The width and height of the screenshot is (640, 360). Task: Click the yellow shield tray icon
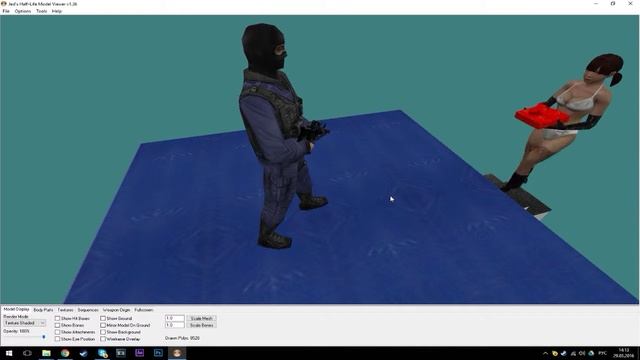555,353
